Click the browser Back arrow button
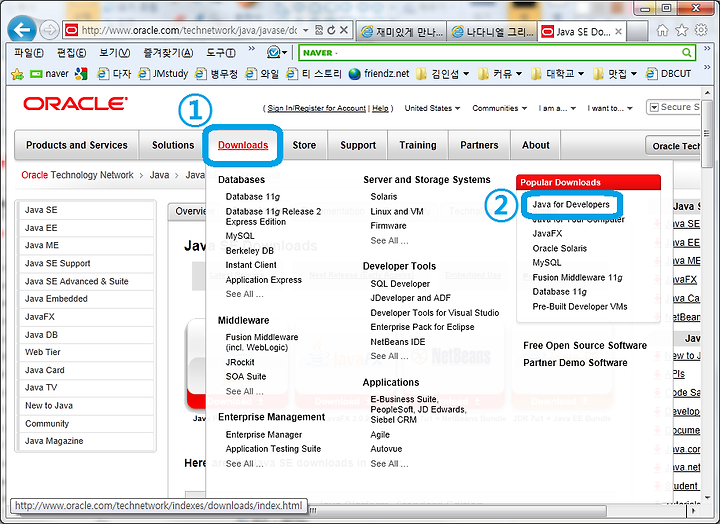Image resolution: width=720 pixels, height=524 pixels. click(22, 30)
